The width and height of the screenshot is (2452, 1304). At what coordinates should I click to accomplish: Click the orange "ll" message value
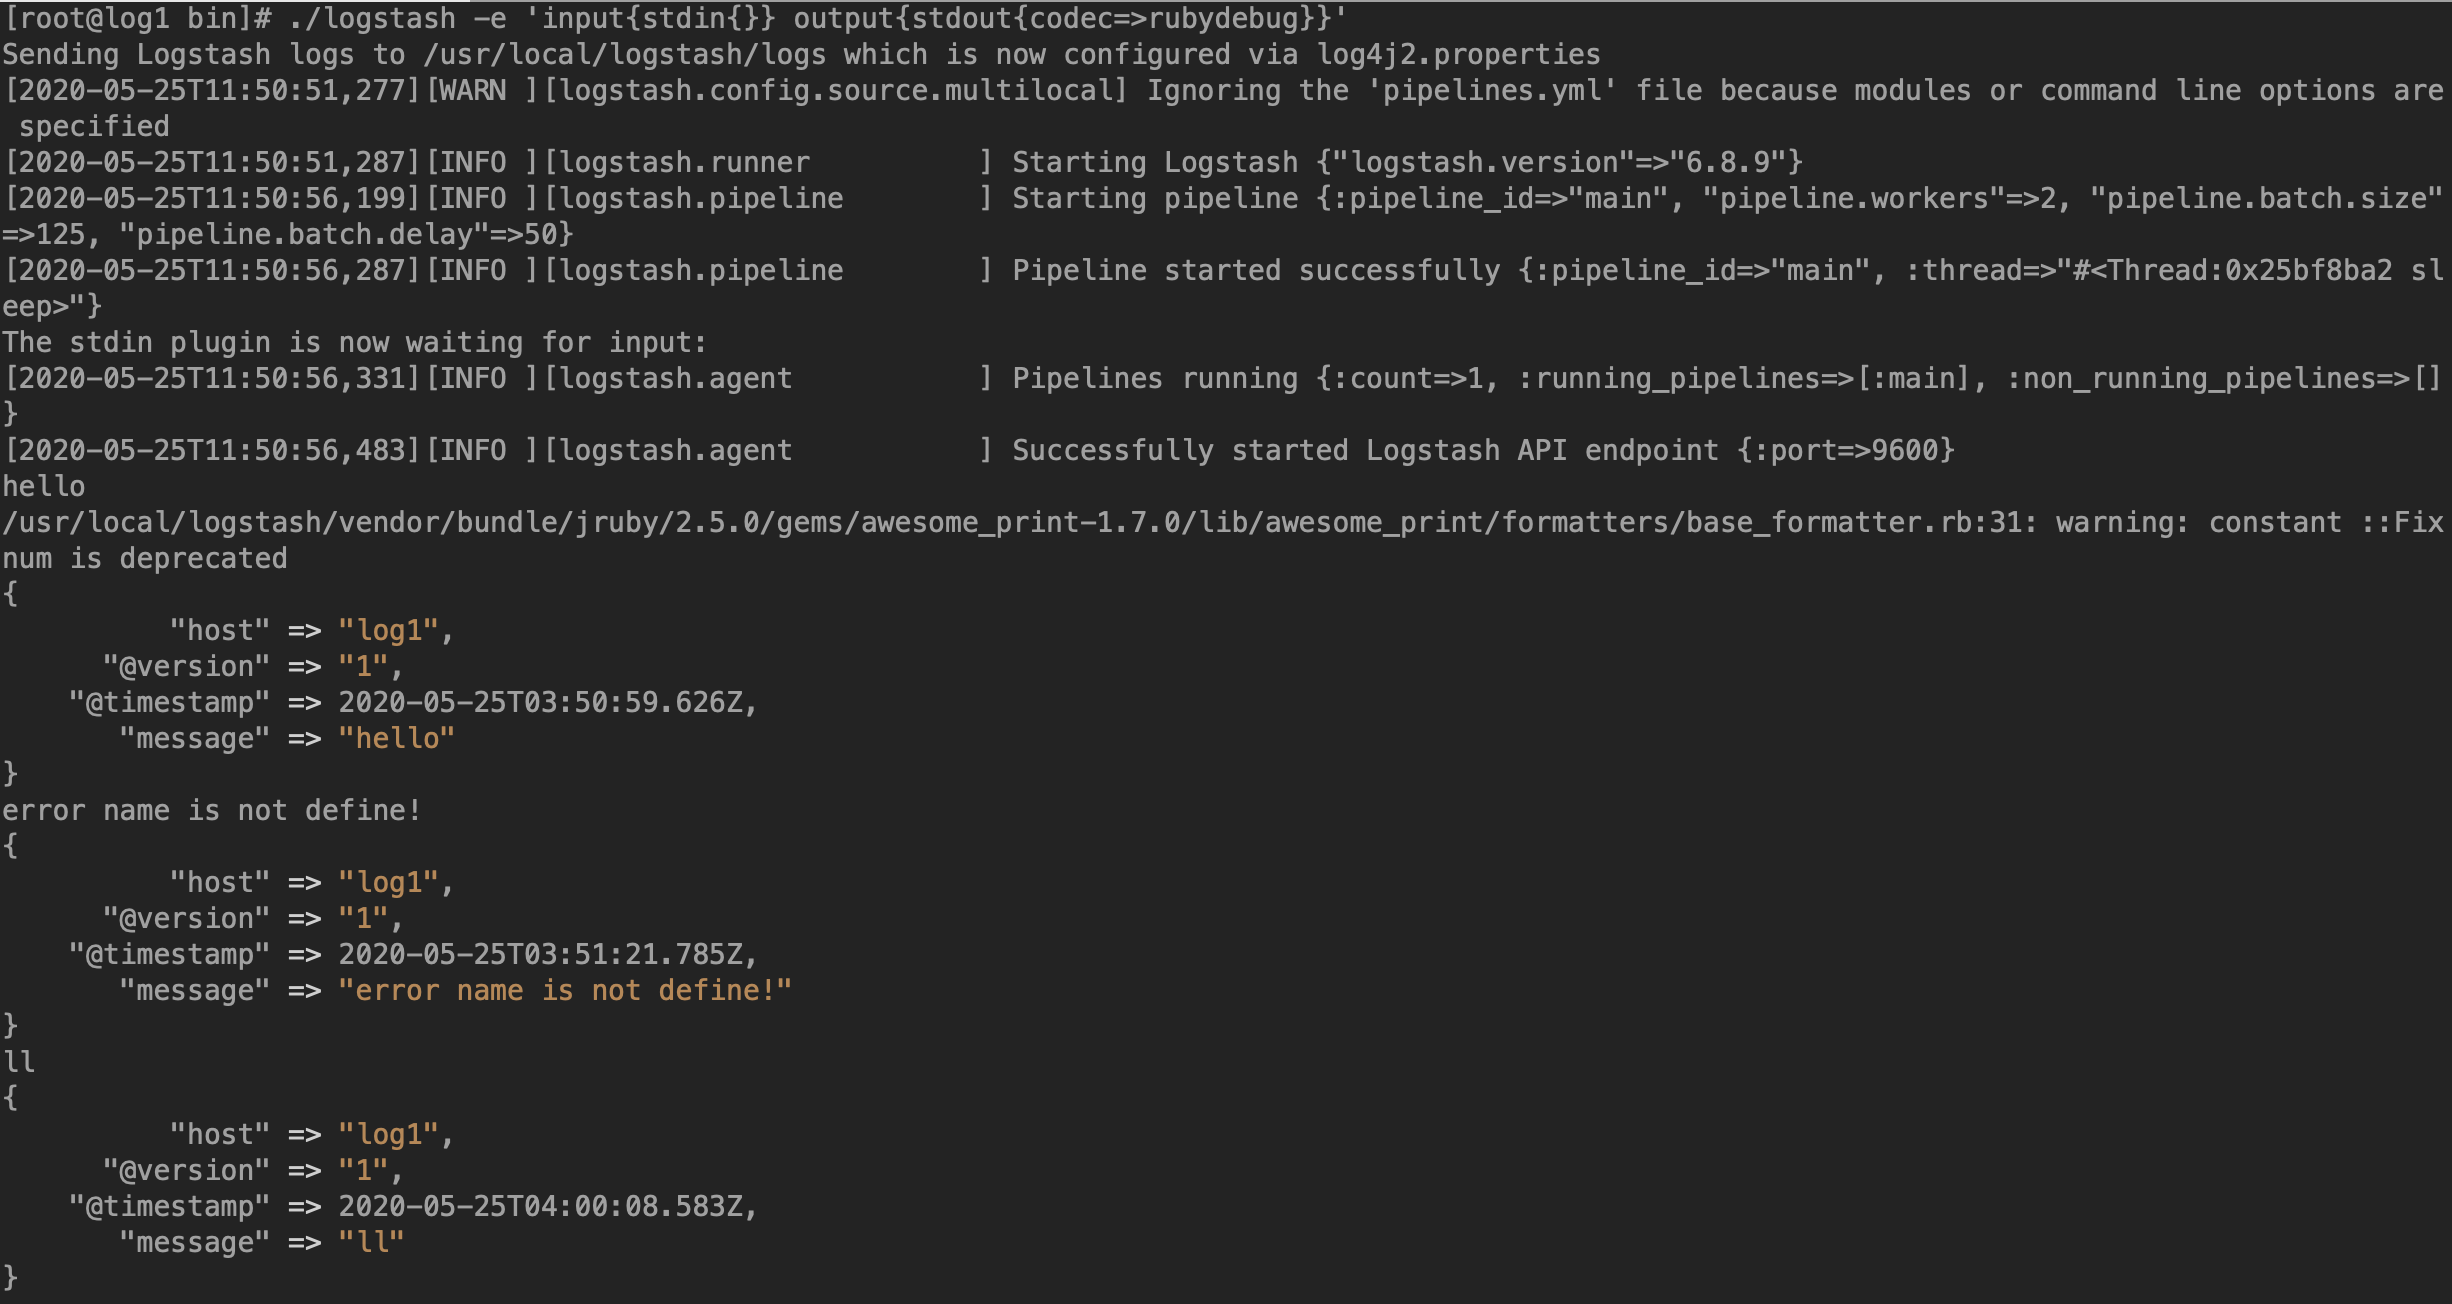pos(371,1242)
